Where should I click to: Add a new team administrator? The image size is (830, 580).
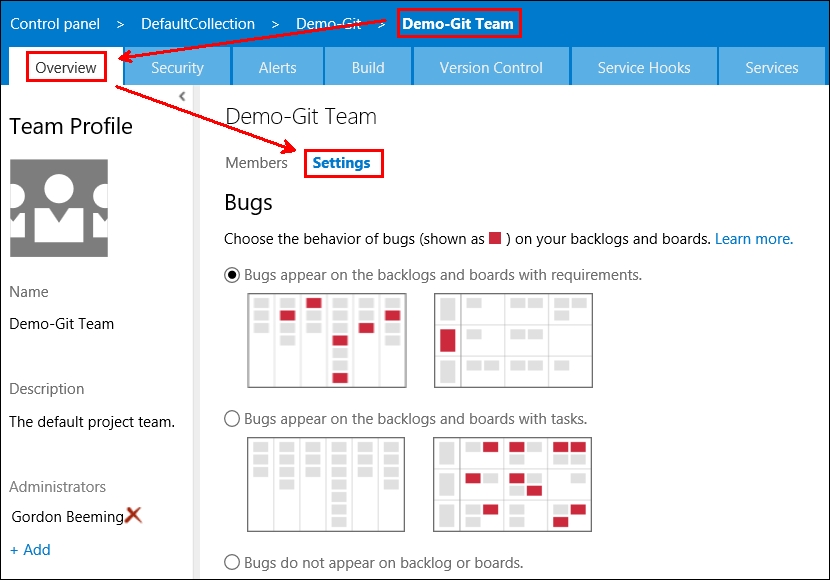(30, 549)
